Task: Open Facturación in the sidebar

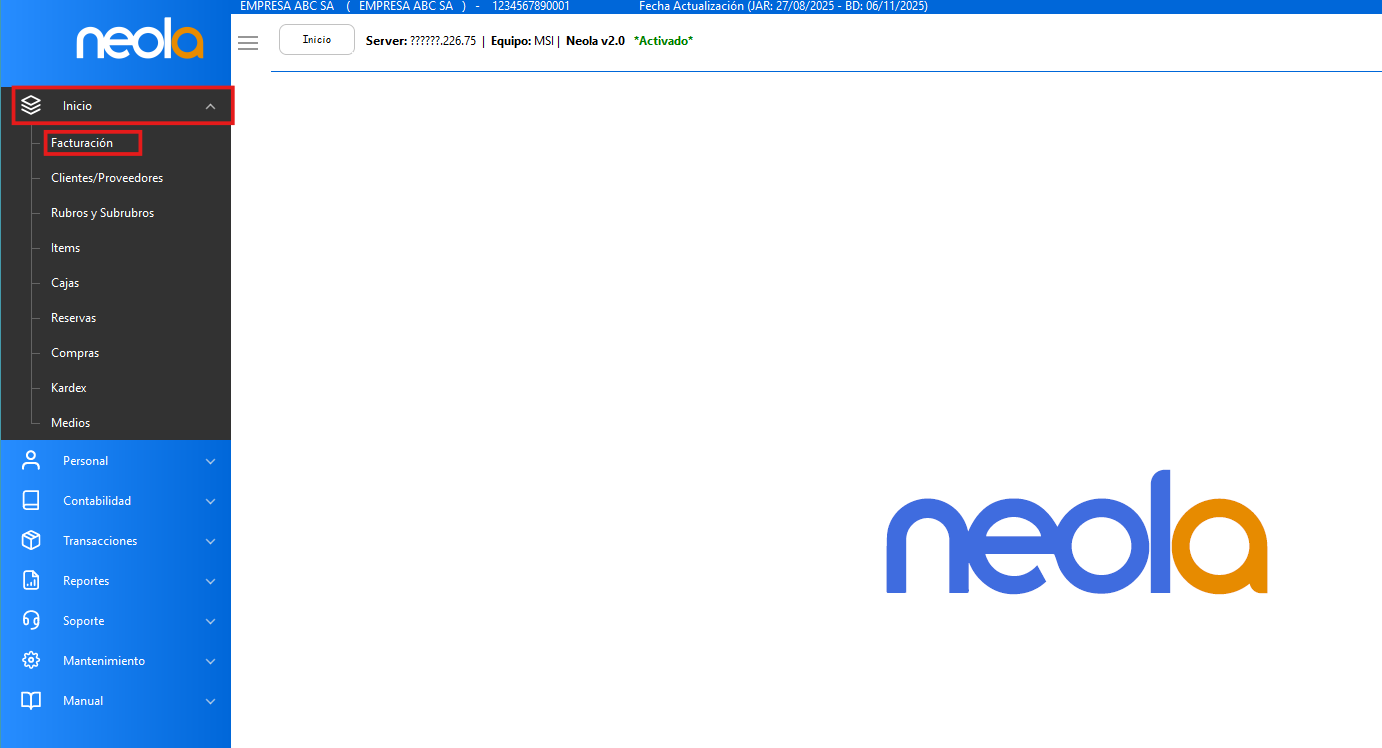Action: (82, 143)
